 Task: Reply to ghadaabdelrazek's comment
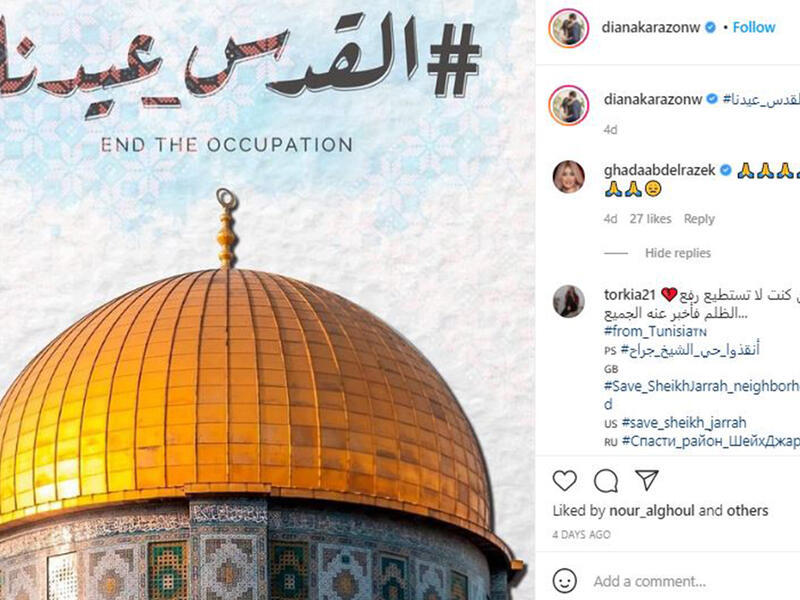coord(699,219)
